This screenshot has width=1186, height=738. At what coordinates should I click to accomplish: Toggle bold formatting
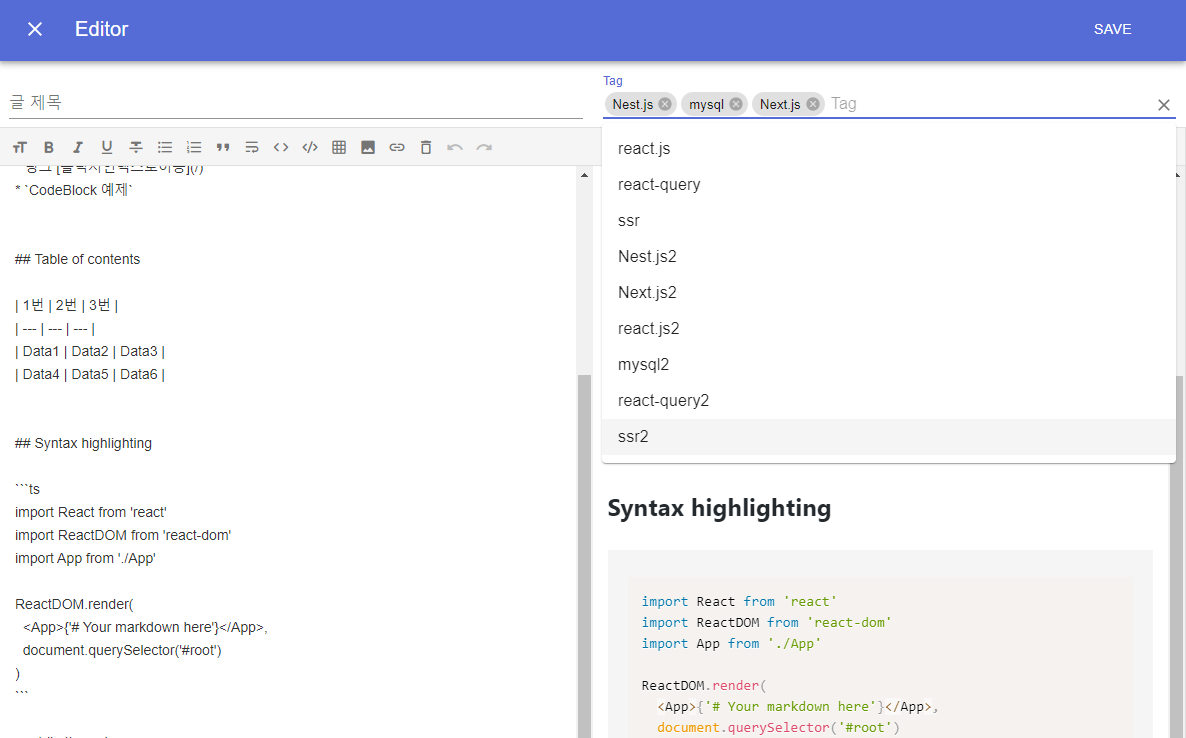coord(49,147)
